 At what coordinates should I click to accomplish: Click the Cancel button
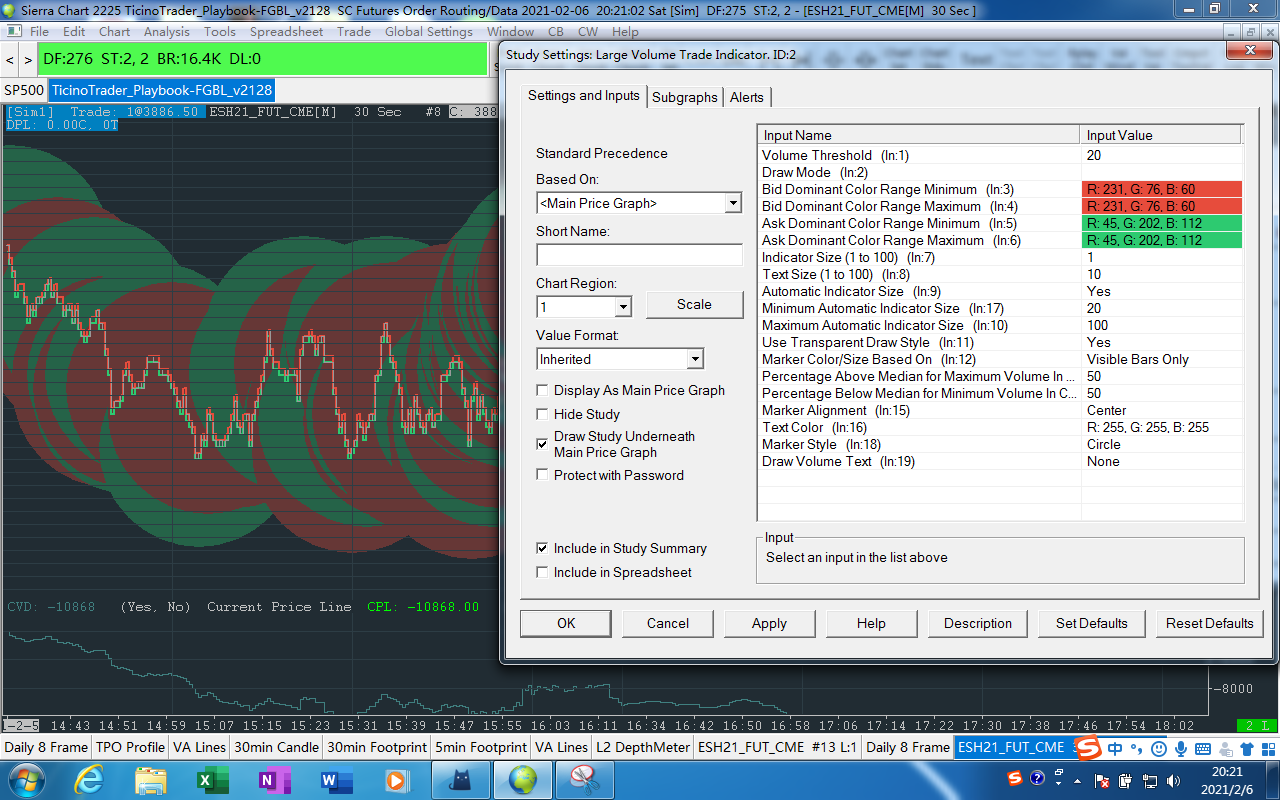point(668,623)
